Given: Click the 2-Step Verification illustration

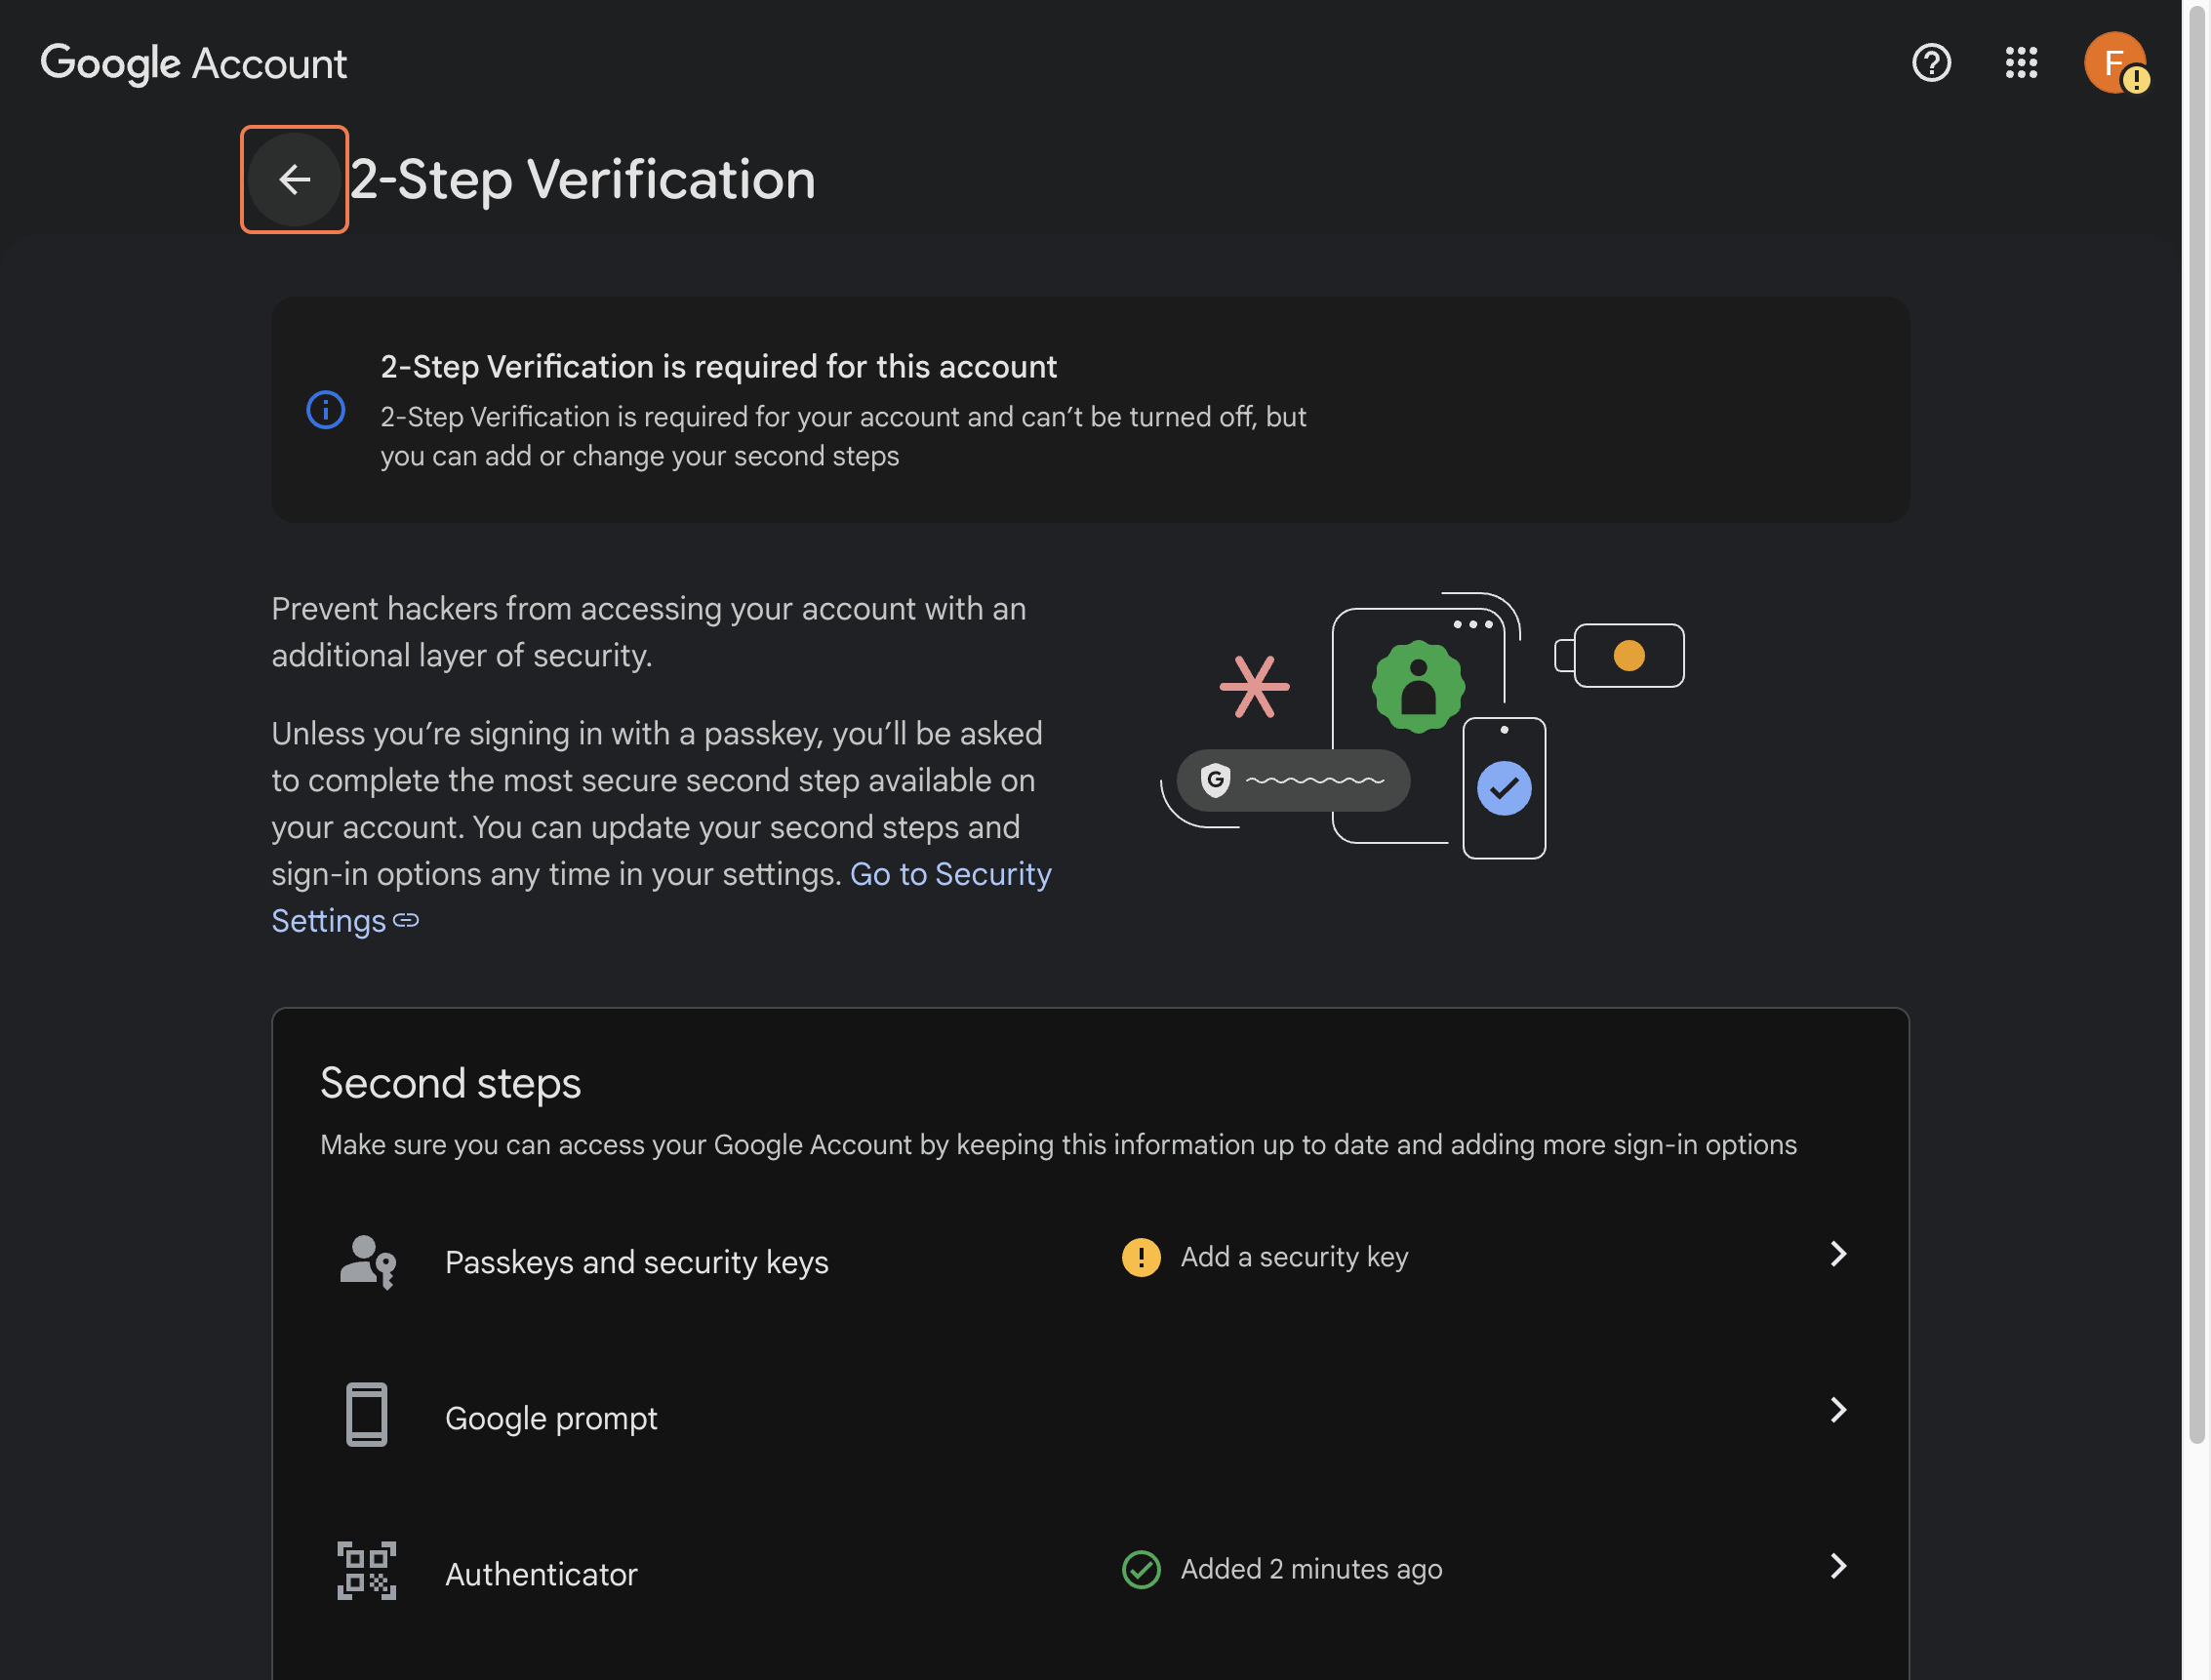Looking at the screenshot, I should click(1420, 725).
